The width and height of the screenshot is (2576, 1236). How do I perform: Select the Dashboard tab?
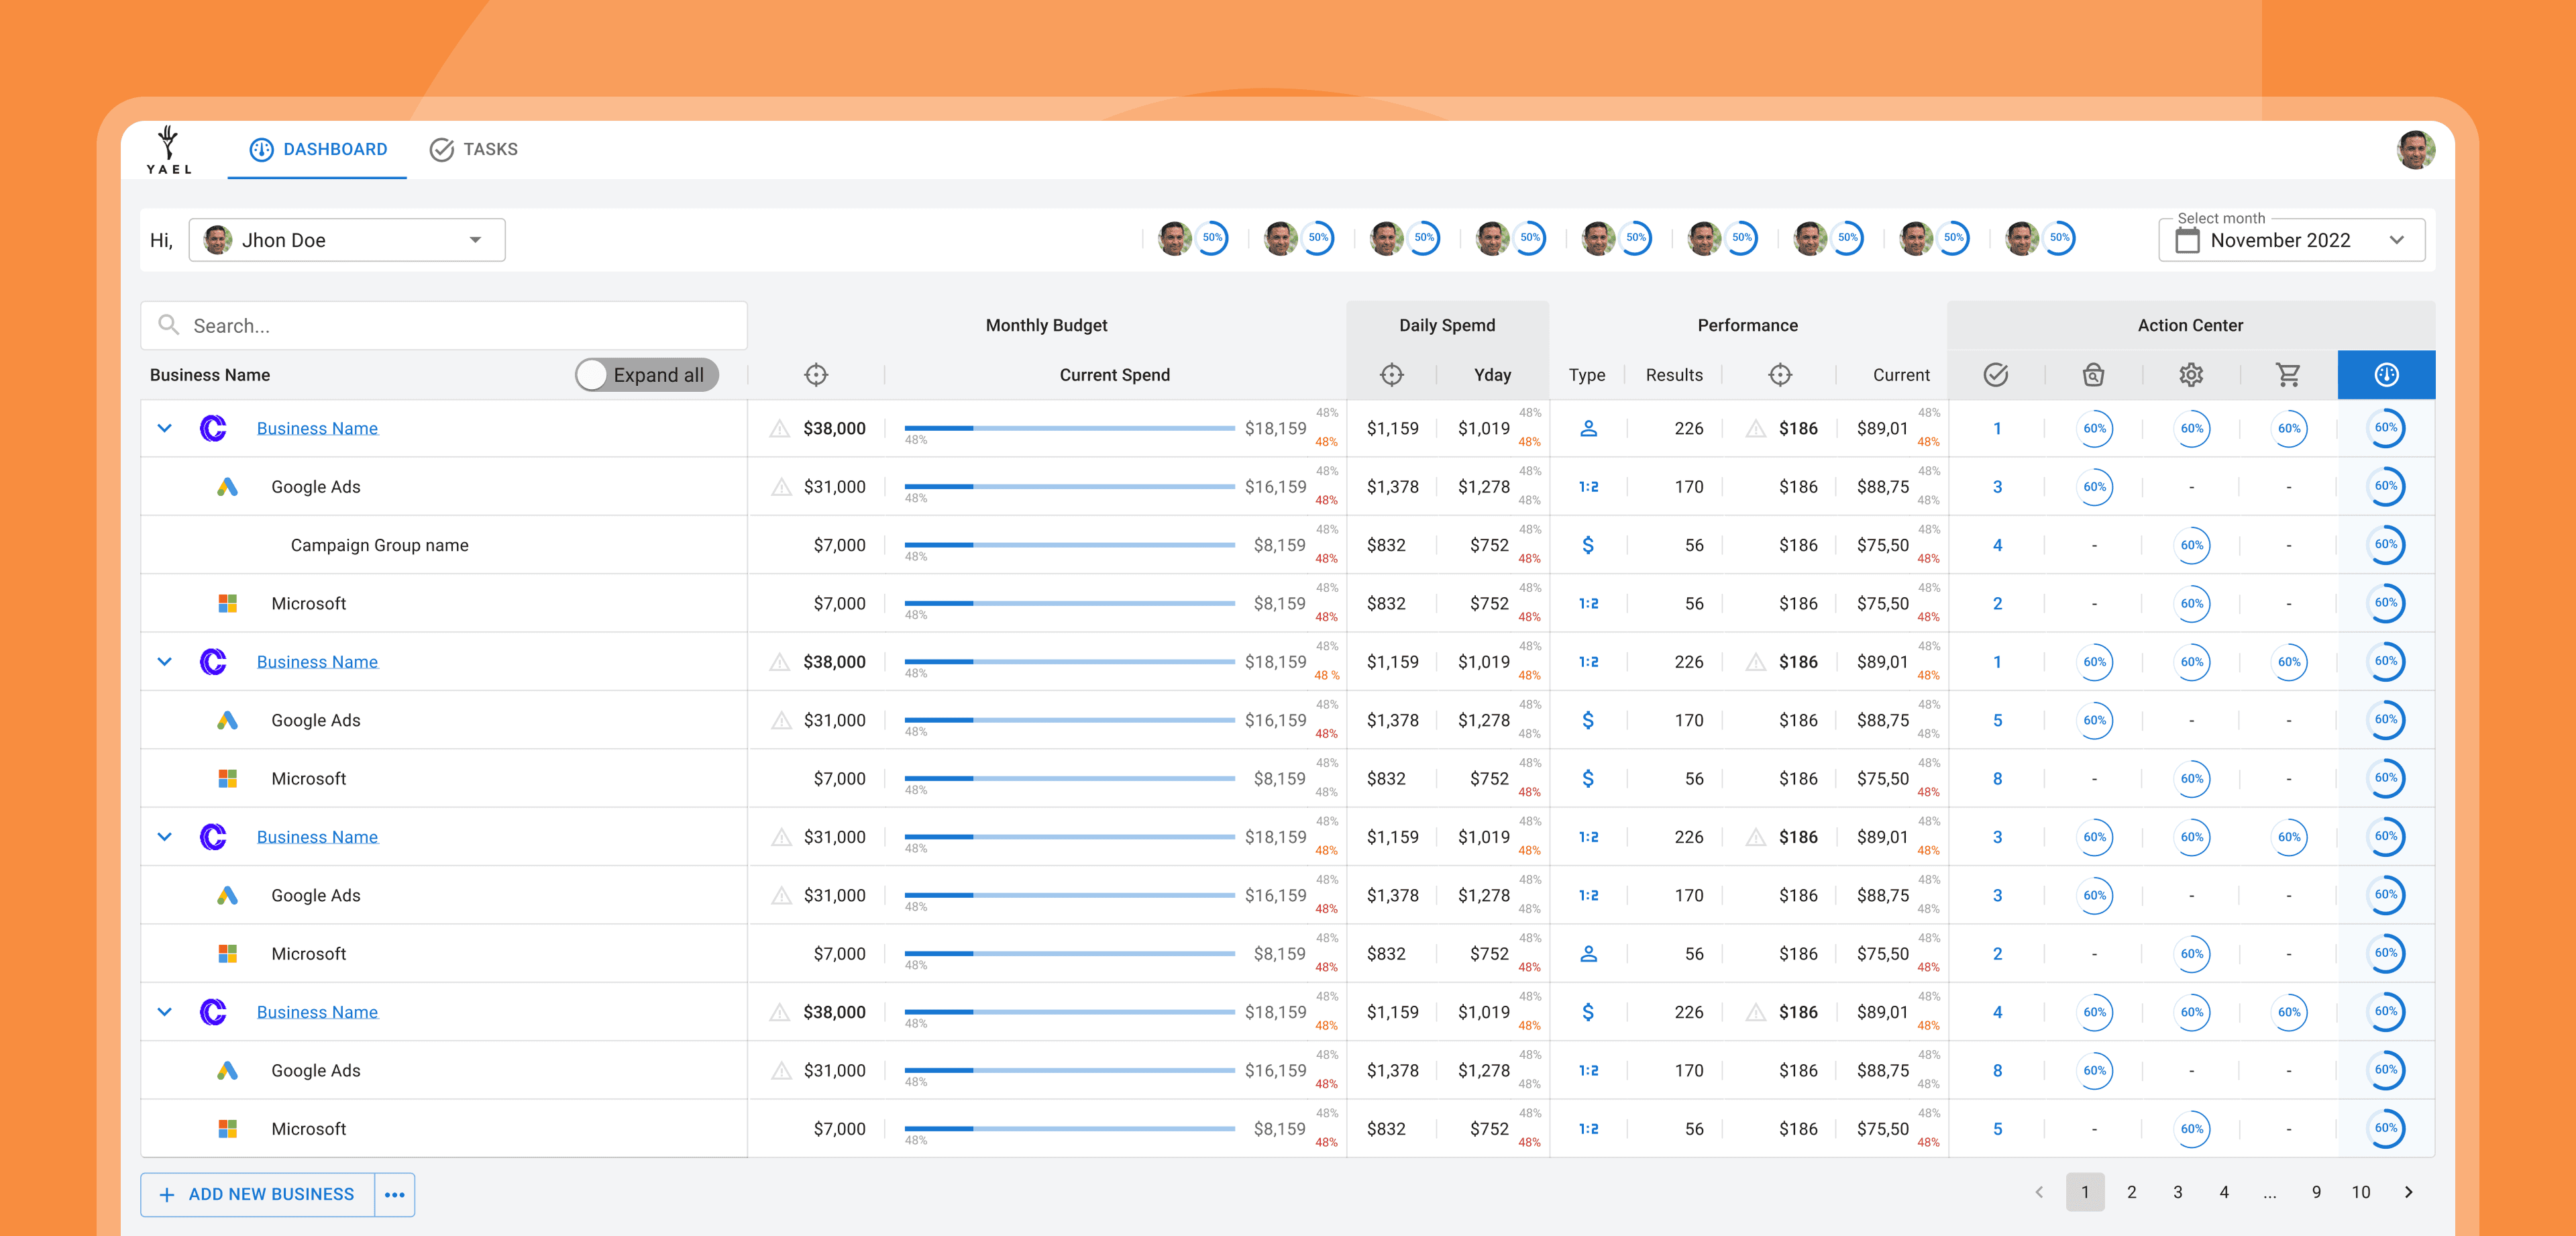(x=318, y=149)
